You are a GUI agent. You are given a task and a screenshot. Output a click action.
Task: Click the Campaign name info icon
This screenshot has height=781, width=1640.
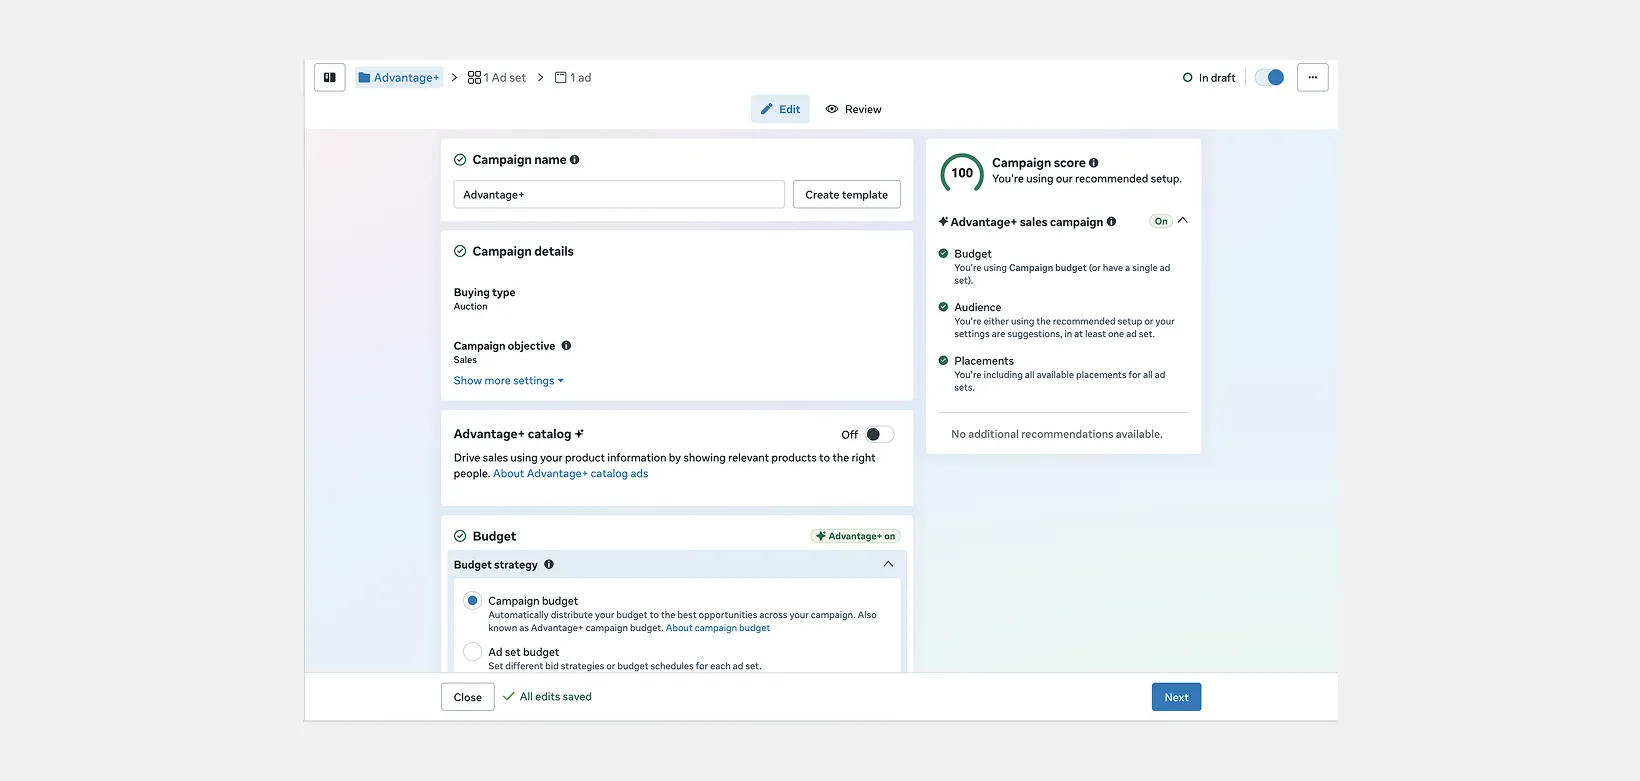tap(574, 159)
